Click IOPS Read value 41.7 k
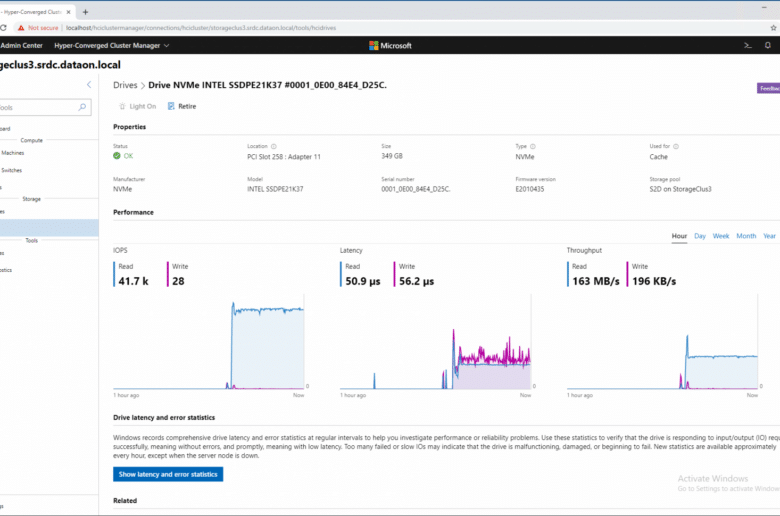 coord(133,281)
